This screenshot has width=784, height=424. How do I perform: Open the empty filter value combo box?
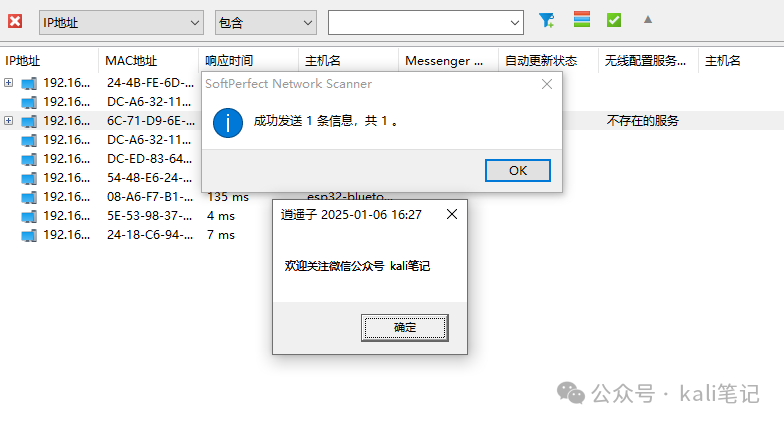coord(426,22)
